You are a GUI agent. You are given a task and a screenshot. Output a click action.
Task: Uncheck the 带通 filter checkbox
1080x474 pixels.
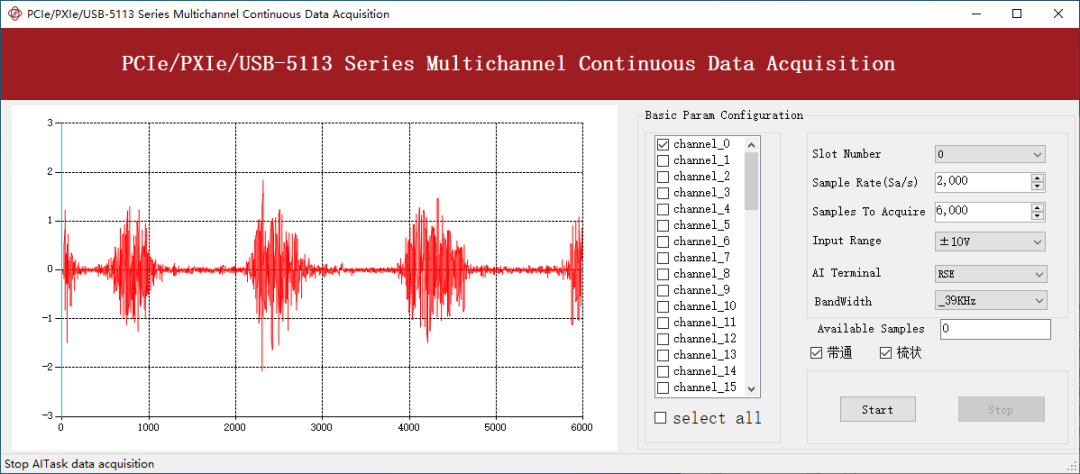817,353
